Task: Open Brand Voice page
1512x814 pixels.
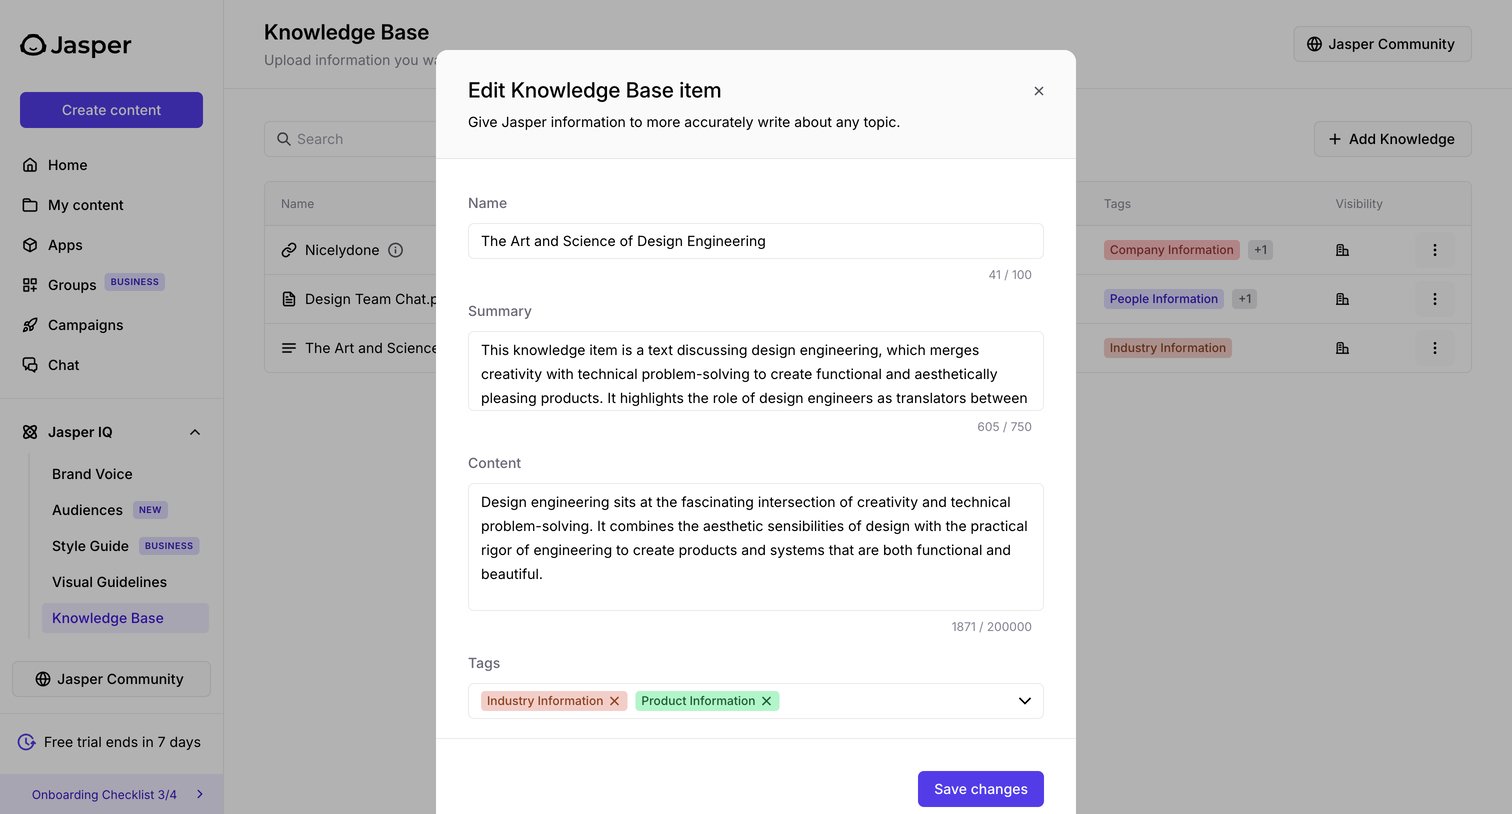Action: point(92,474)
